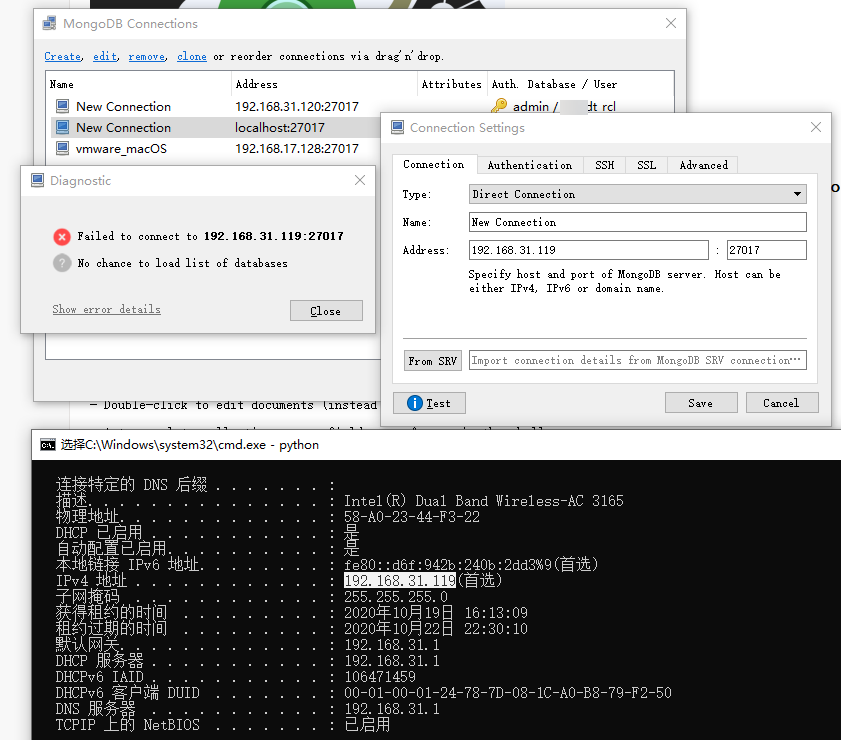Viewport: 841px width, 740px height.
Task: Click the red error icon for failed connection
Action: coord(62,236)
